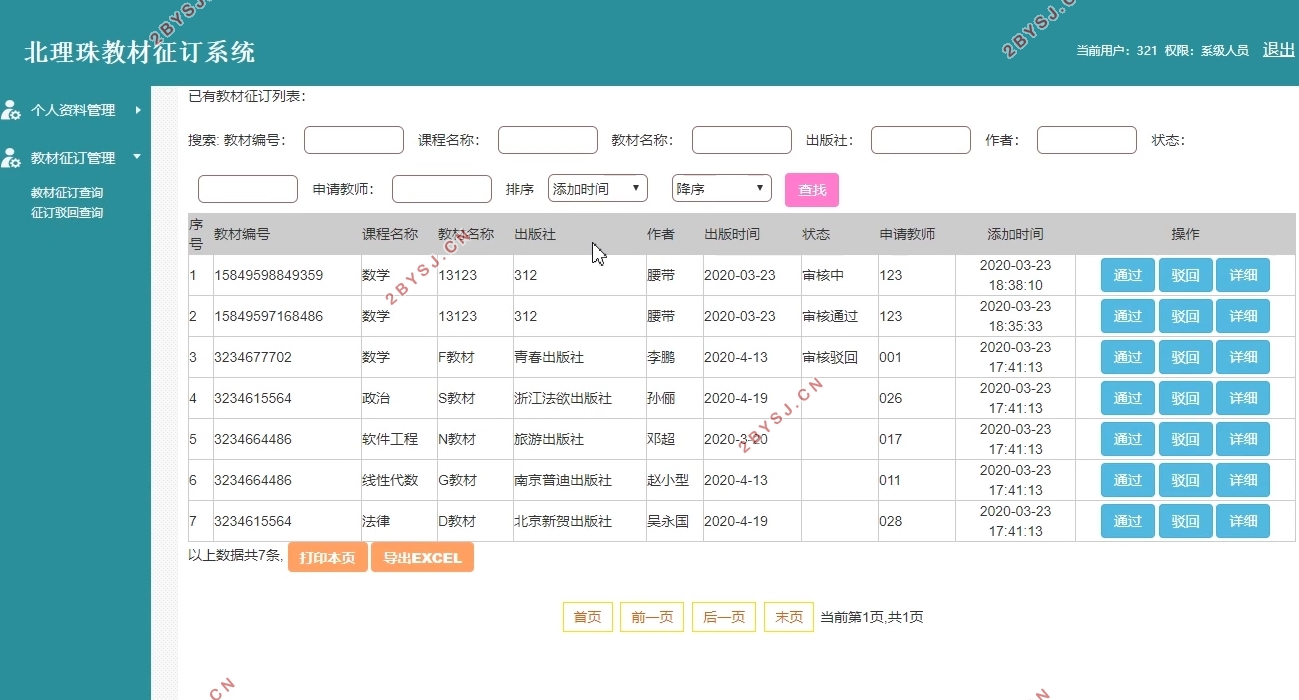This screenshot has height=700, width=1299.
Task: Click the pink 查找 search button
Action: 812,190
